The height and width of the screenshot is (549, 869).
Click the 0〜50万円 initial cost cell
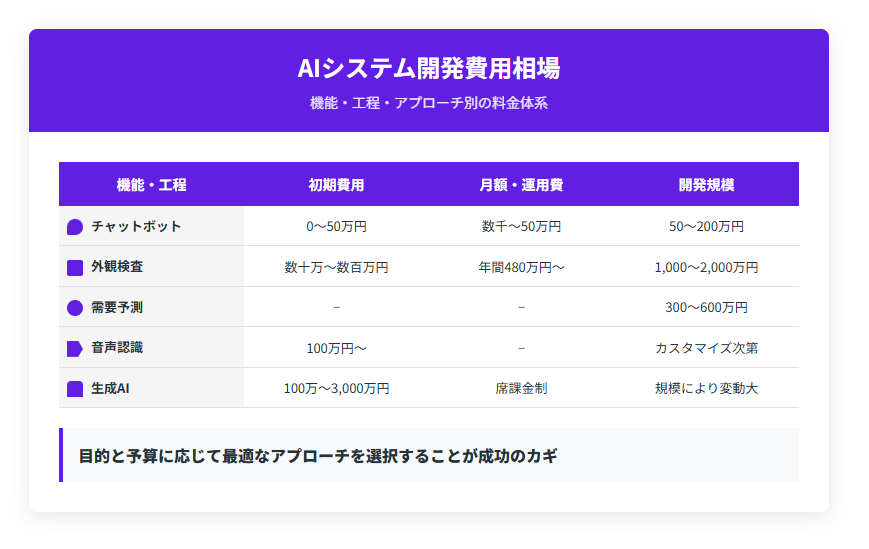coord(336,227)
